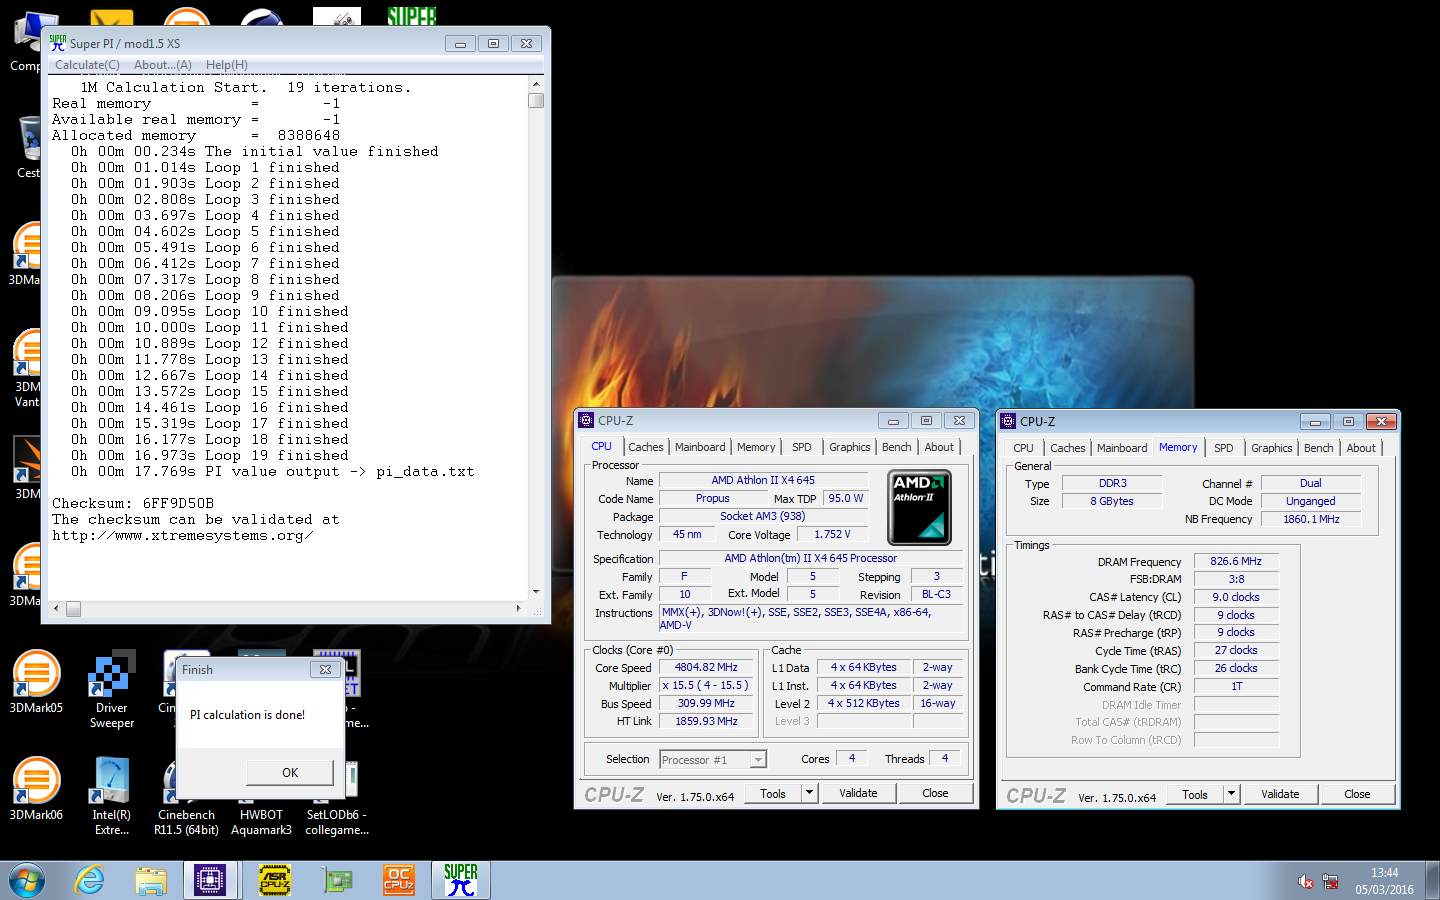Open the Processor #1 selection combo box
The height and width of the screenshot is (900, 1440).
713,760
